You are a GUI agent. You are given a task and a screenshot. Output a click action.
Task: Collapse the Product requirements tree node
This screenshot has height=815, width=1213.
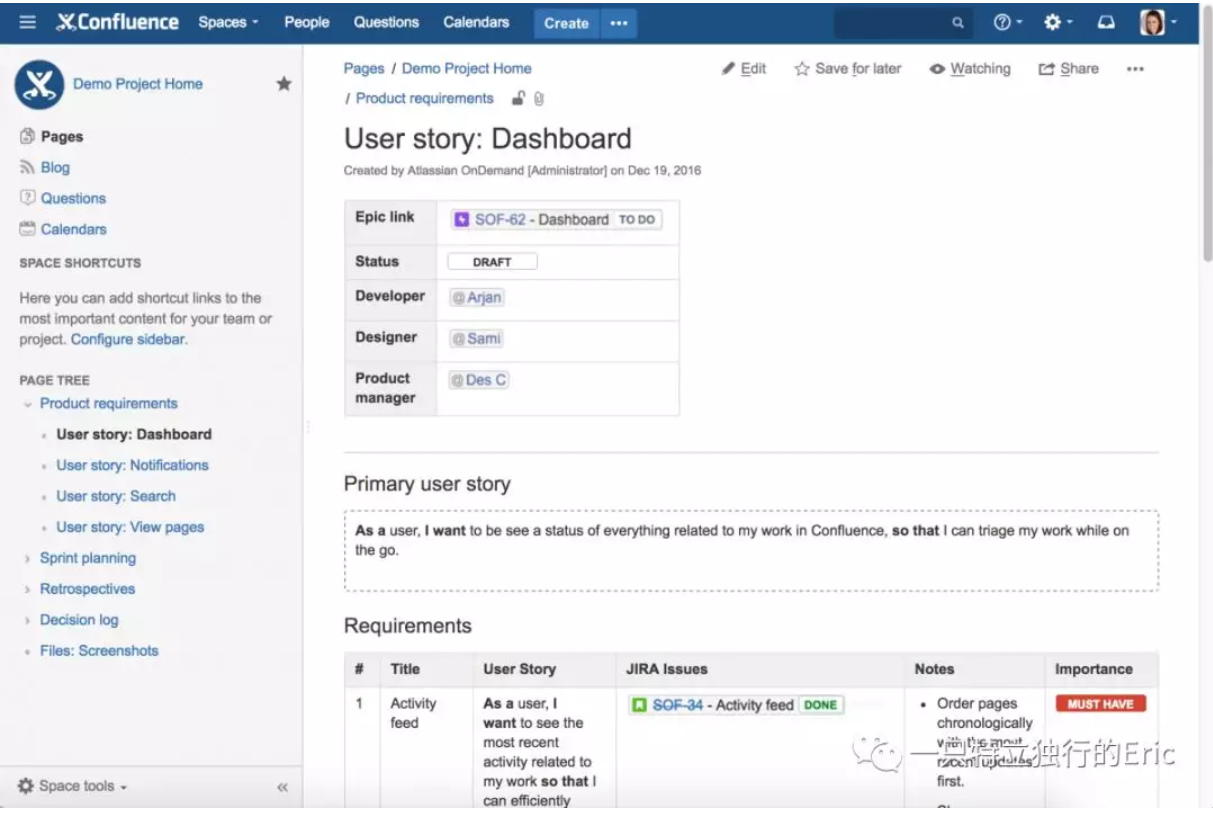(27, 404)
